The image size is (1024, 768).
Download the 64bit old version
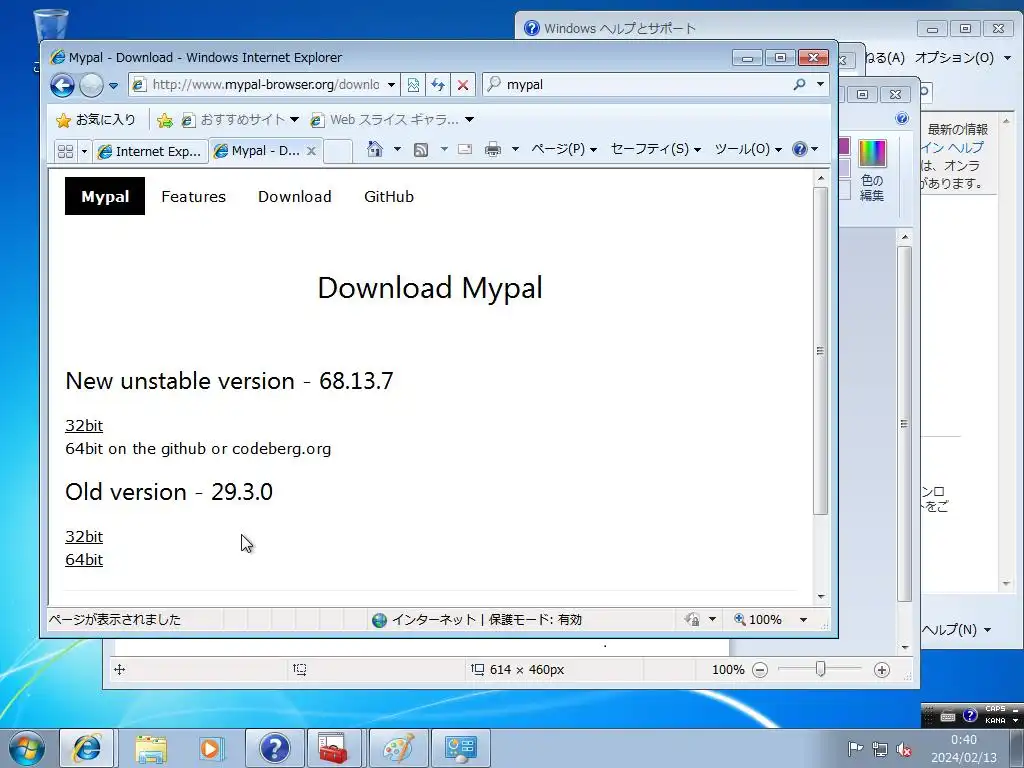[x=84, y=560]
